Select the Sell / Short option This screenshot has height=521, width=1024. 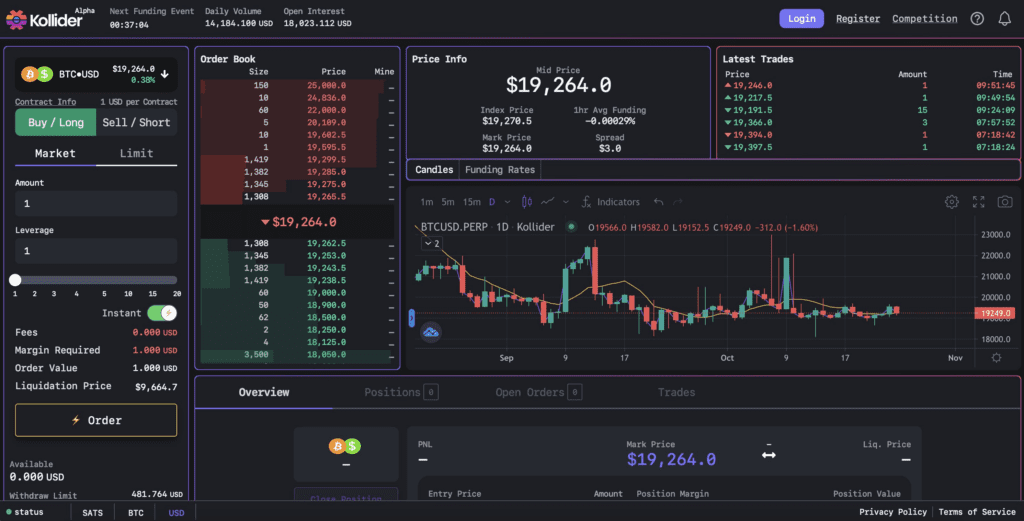136,122
